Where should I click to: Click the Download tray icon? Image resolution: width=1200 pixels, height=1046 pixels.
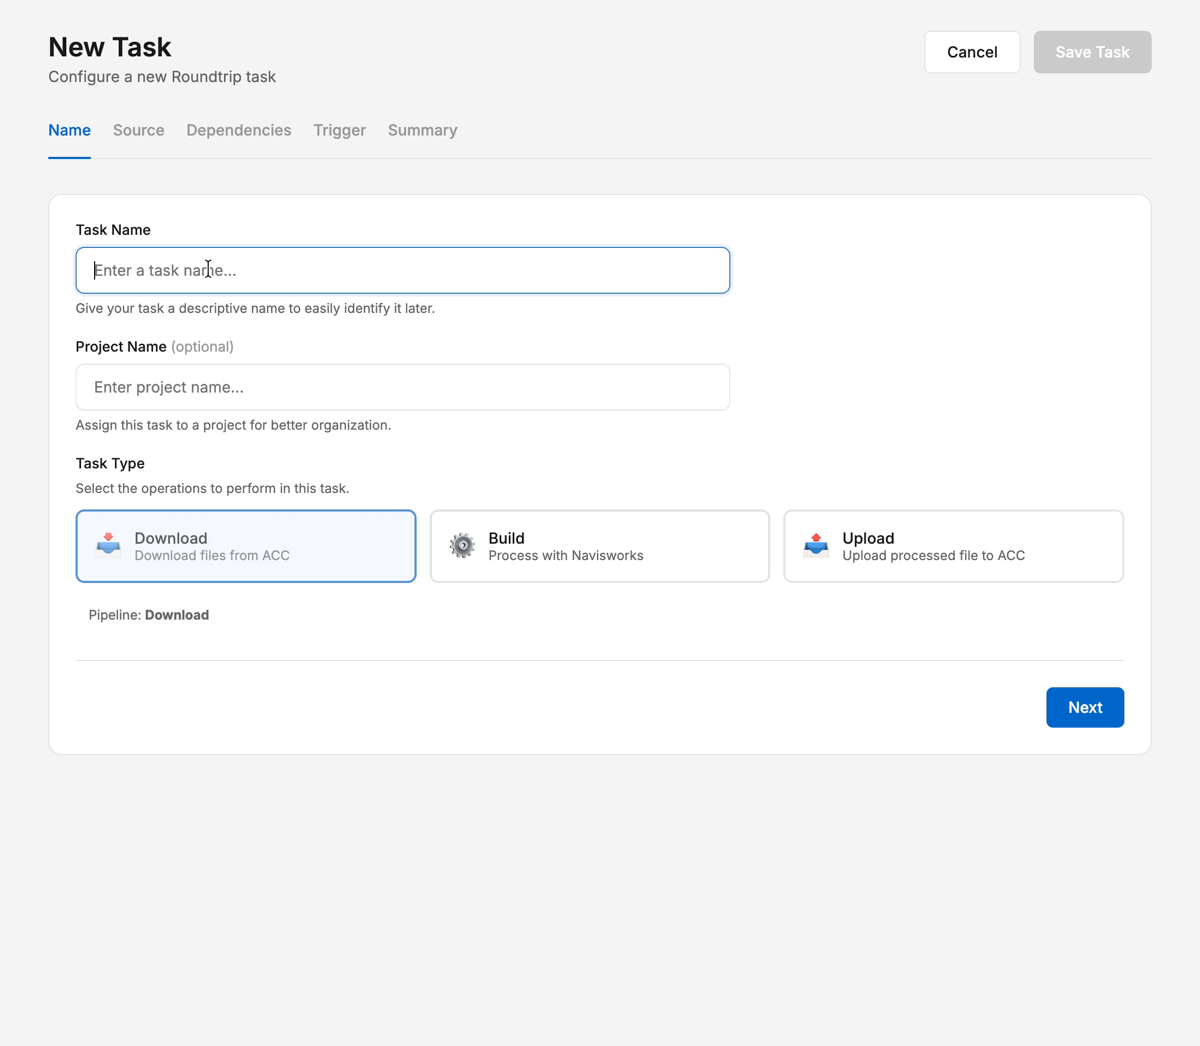[109, 545]
